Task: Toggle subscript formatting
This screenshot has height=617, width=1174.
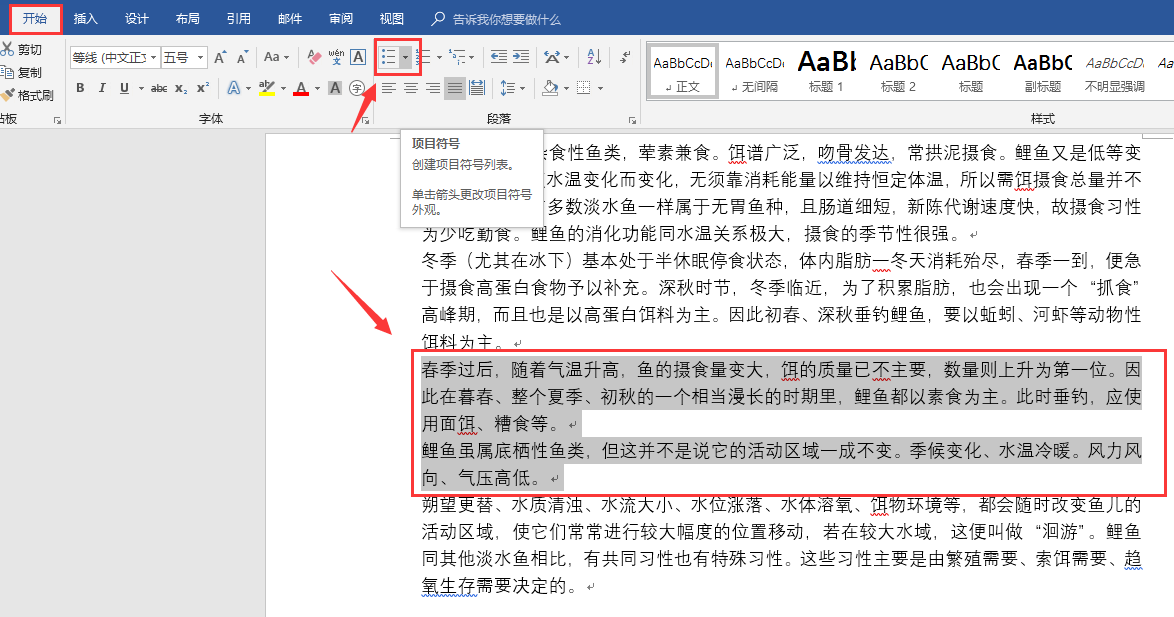Action: pos(181,88)
